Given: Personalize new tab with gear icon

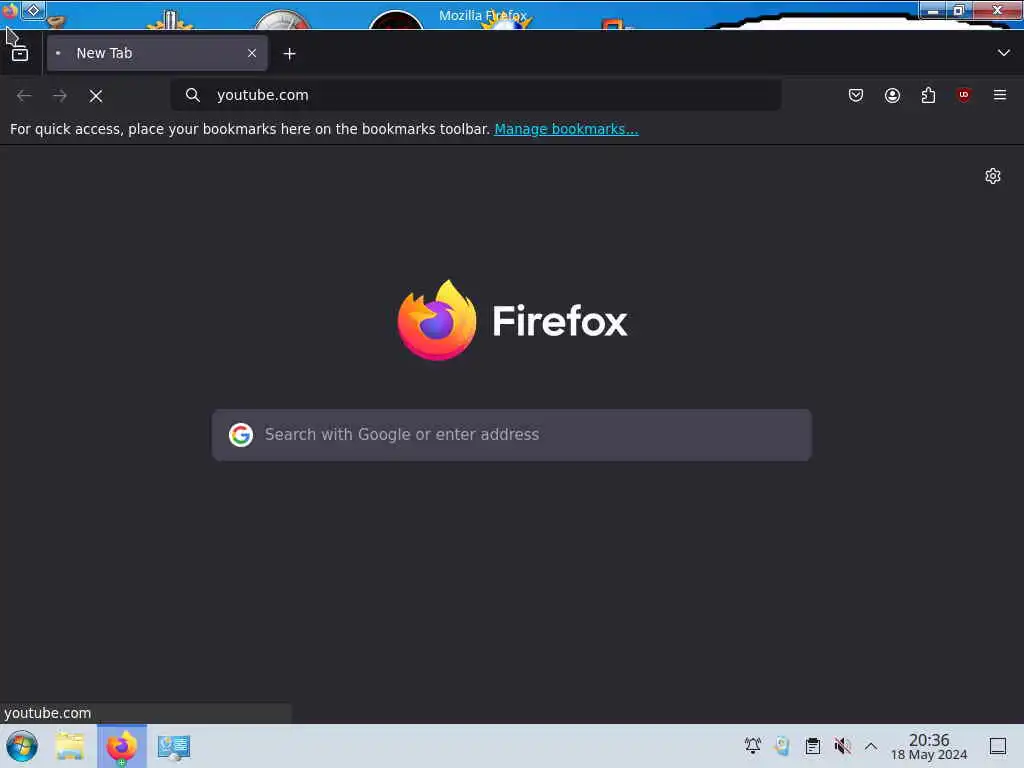Looking at the screenshot, I should tap(993, 176).
